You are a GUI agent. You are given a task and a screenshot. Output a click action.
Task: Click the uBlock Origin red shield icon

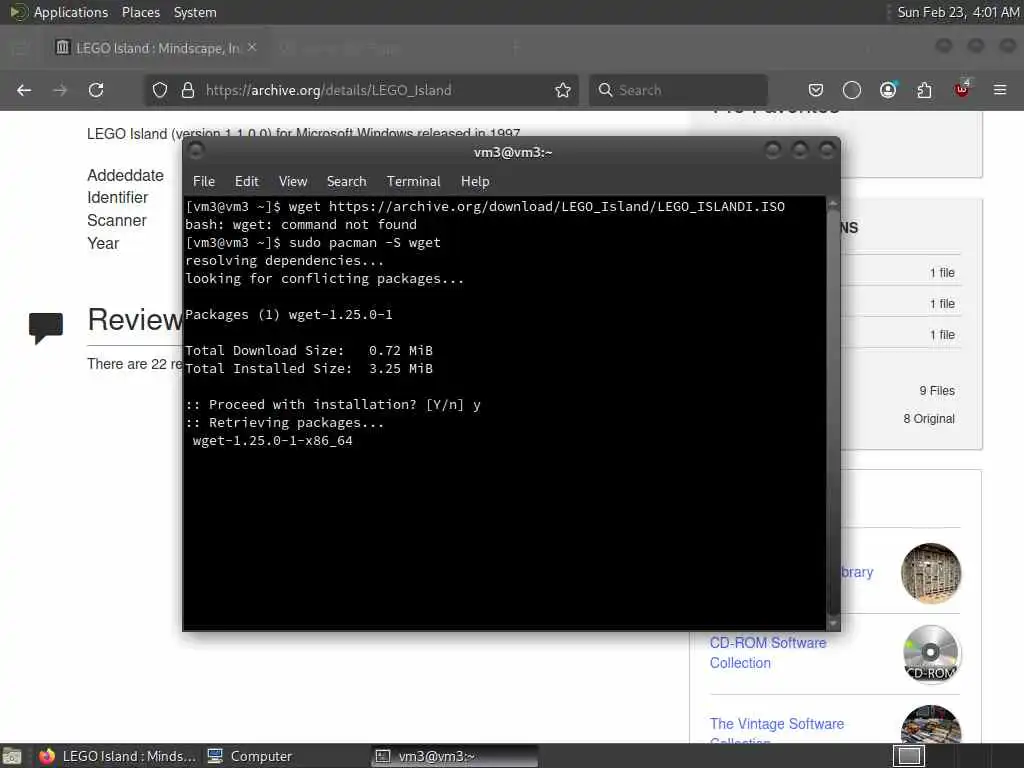962,89
